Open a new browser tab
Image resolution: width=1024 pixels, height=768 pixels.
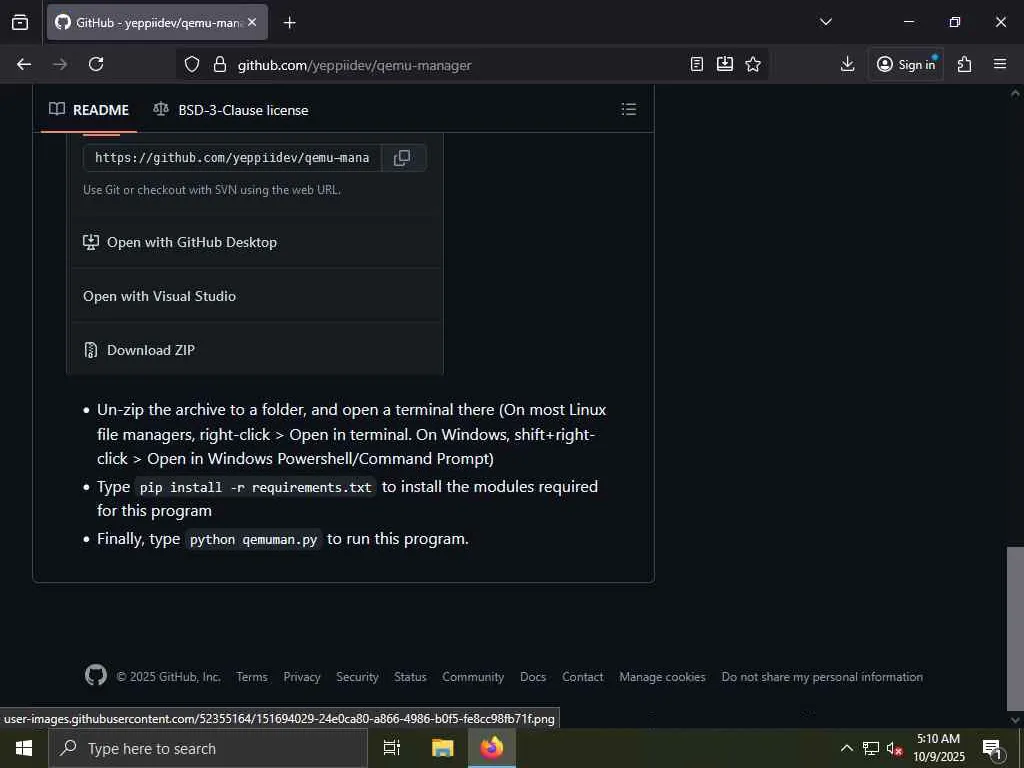pos(289,23)
